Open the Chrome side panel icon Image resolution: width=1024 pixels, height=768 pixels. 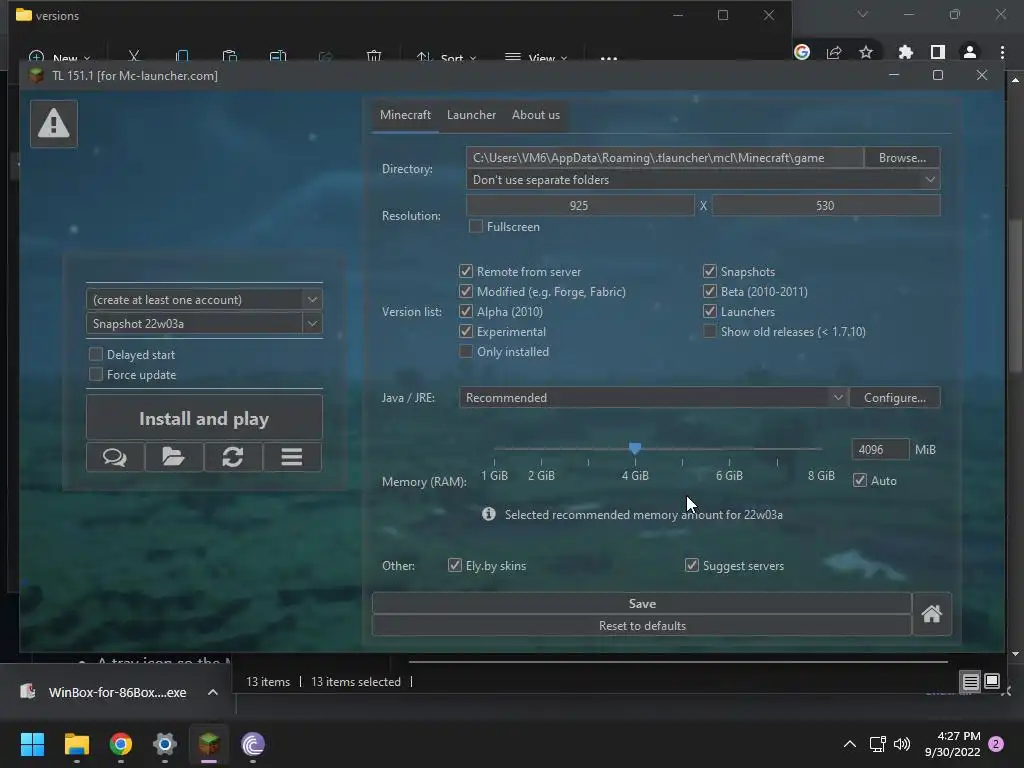point(938,52)
